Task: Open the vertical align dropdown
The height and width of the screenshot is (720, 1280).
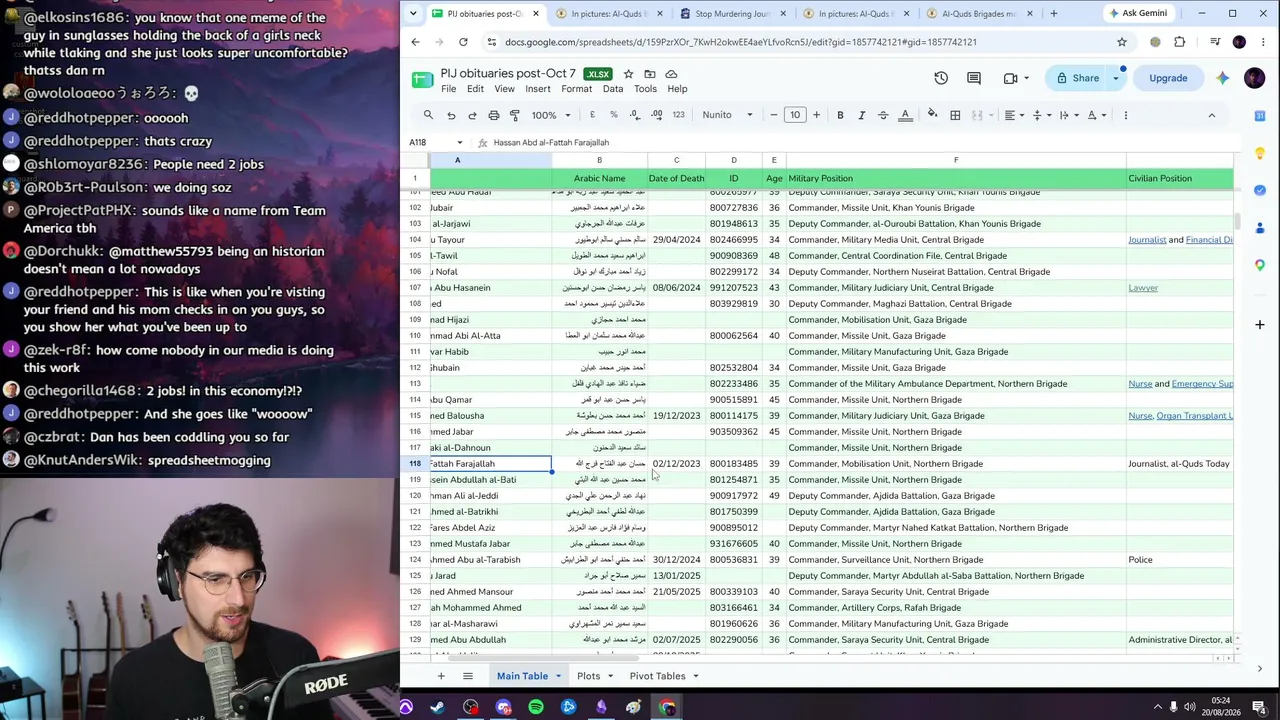Action: [x=1041, y=115]
